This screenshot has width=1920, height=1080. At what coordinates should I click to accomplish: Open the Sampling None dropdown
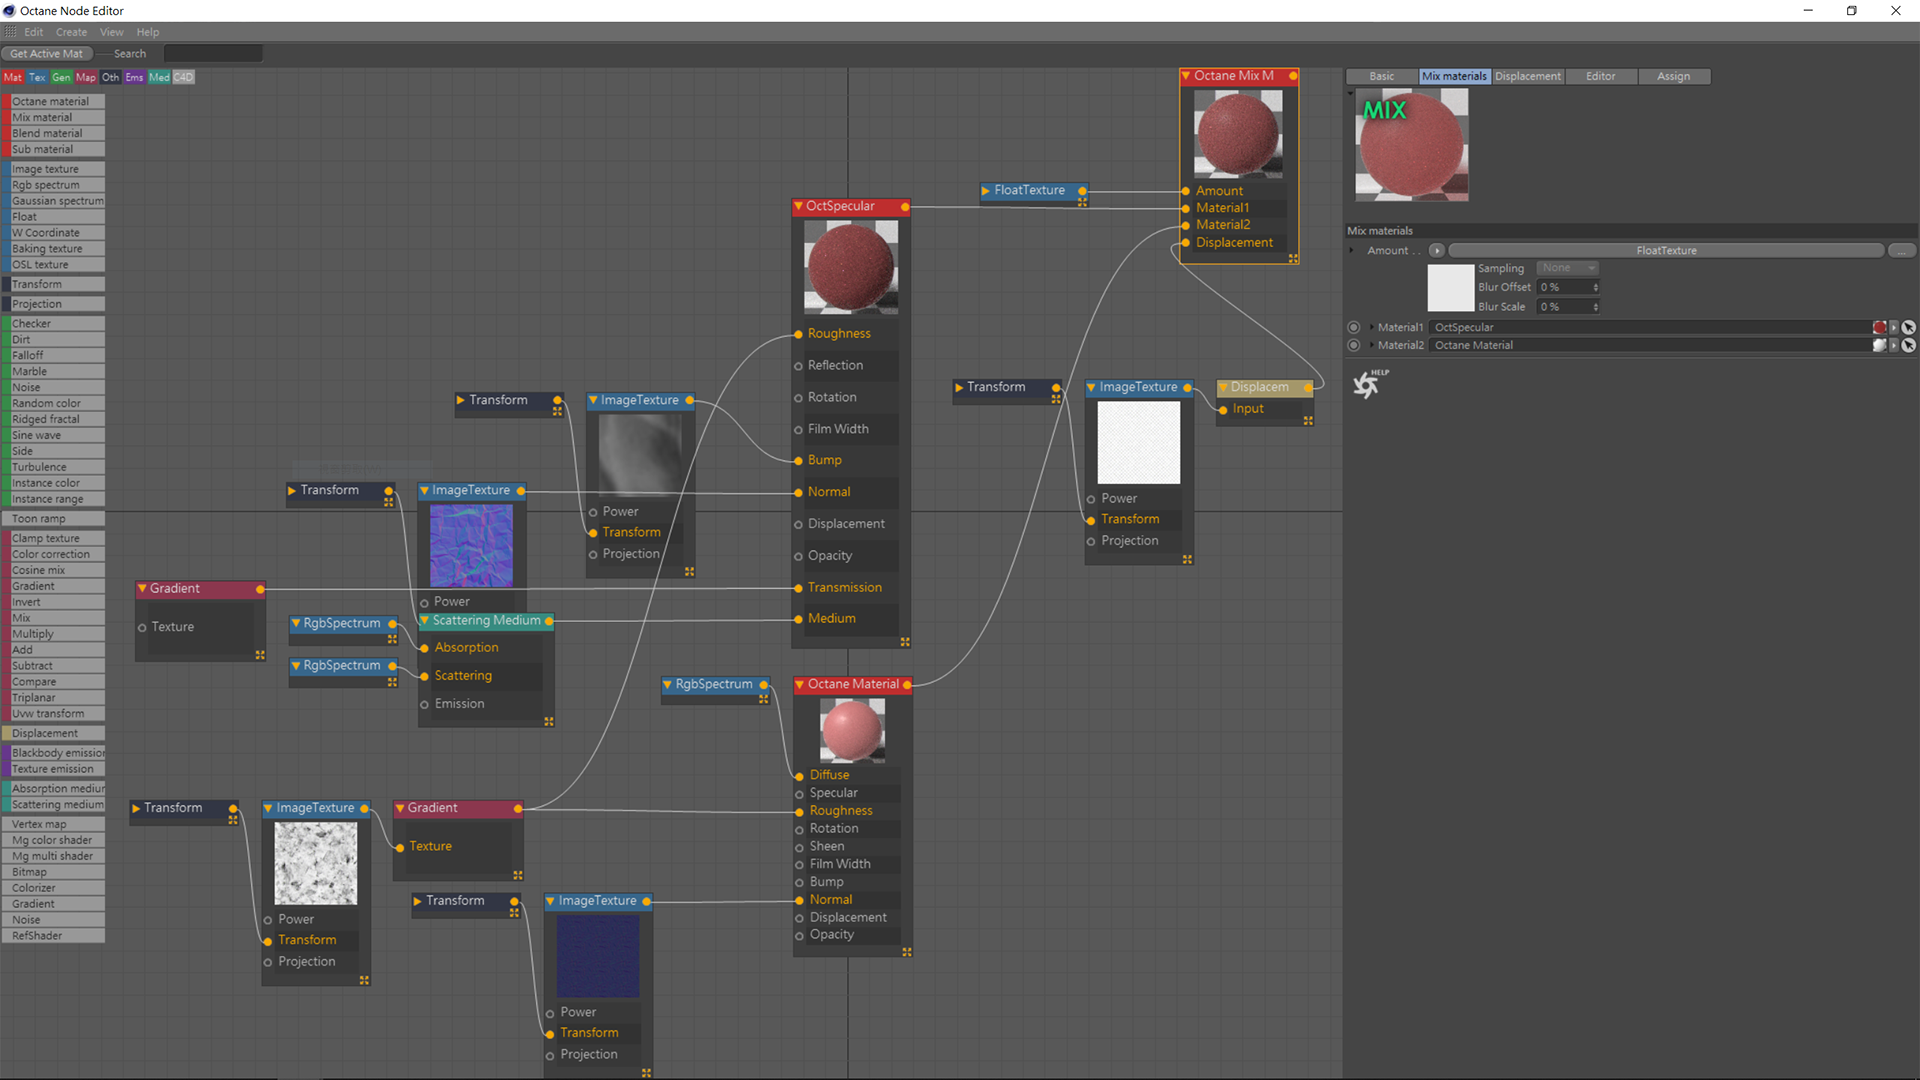pos(1567,268)
